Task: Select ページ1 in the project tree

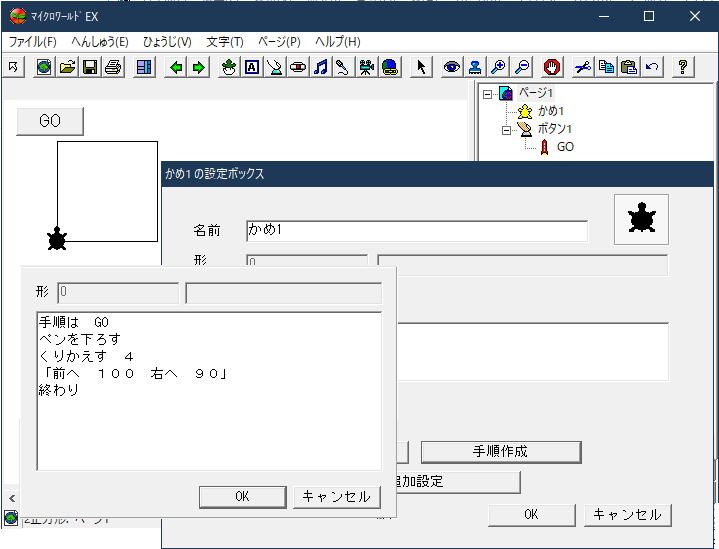Action: (536, 93)
